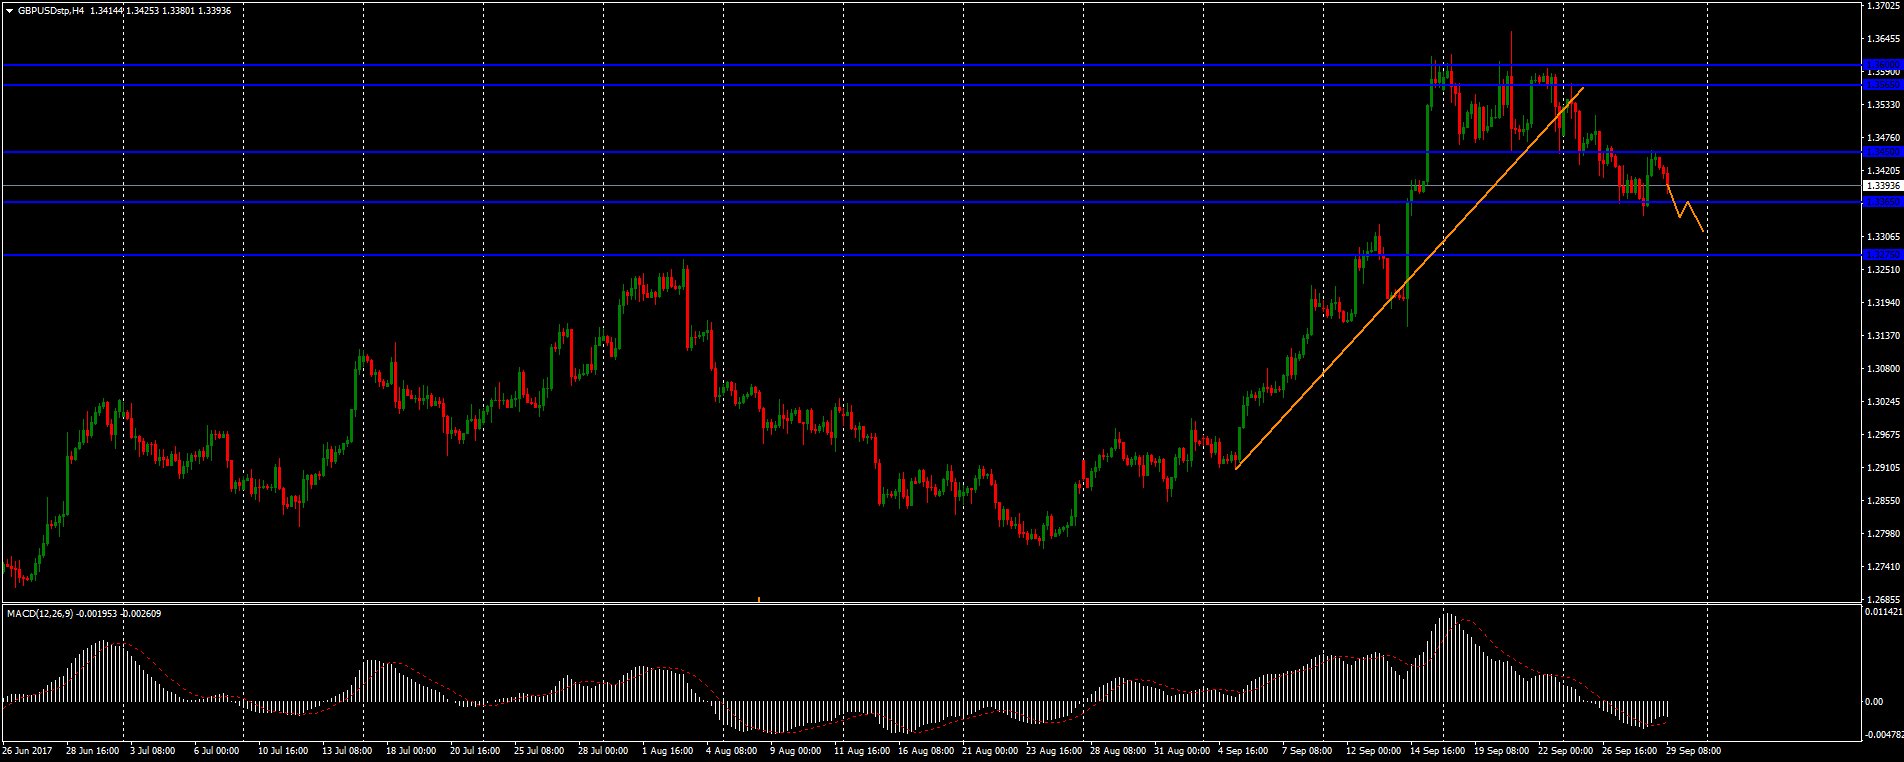Viewport: 1904px width, 762px height.
Task: Click the 1.29105 price scale value
Action: coord(1884,468)
